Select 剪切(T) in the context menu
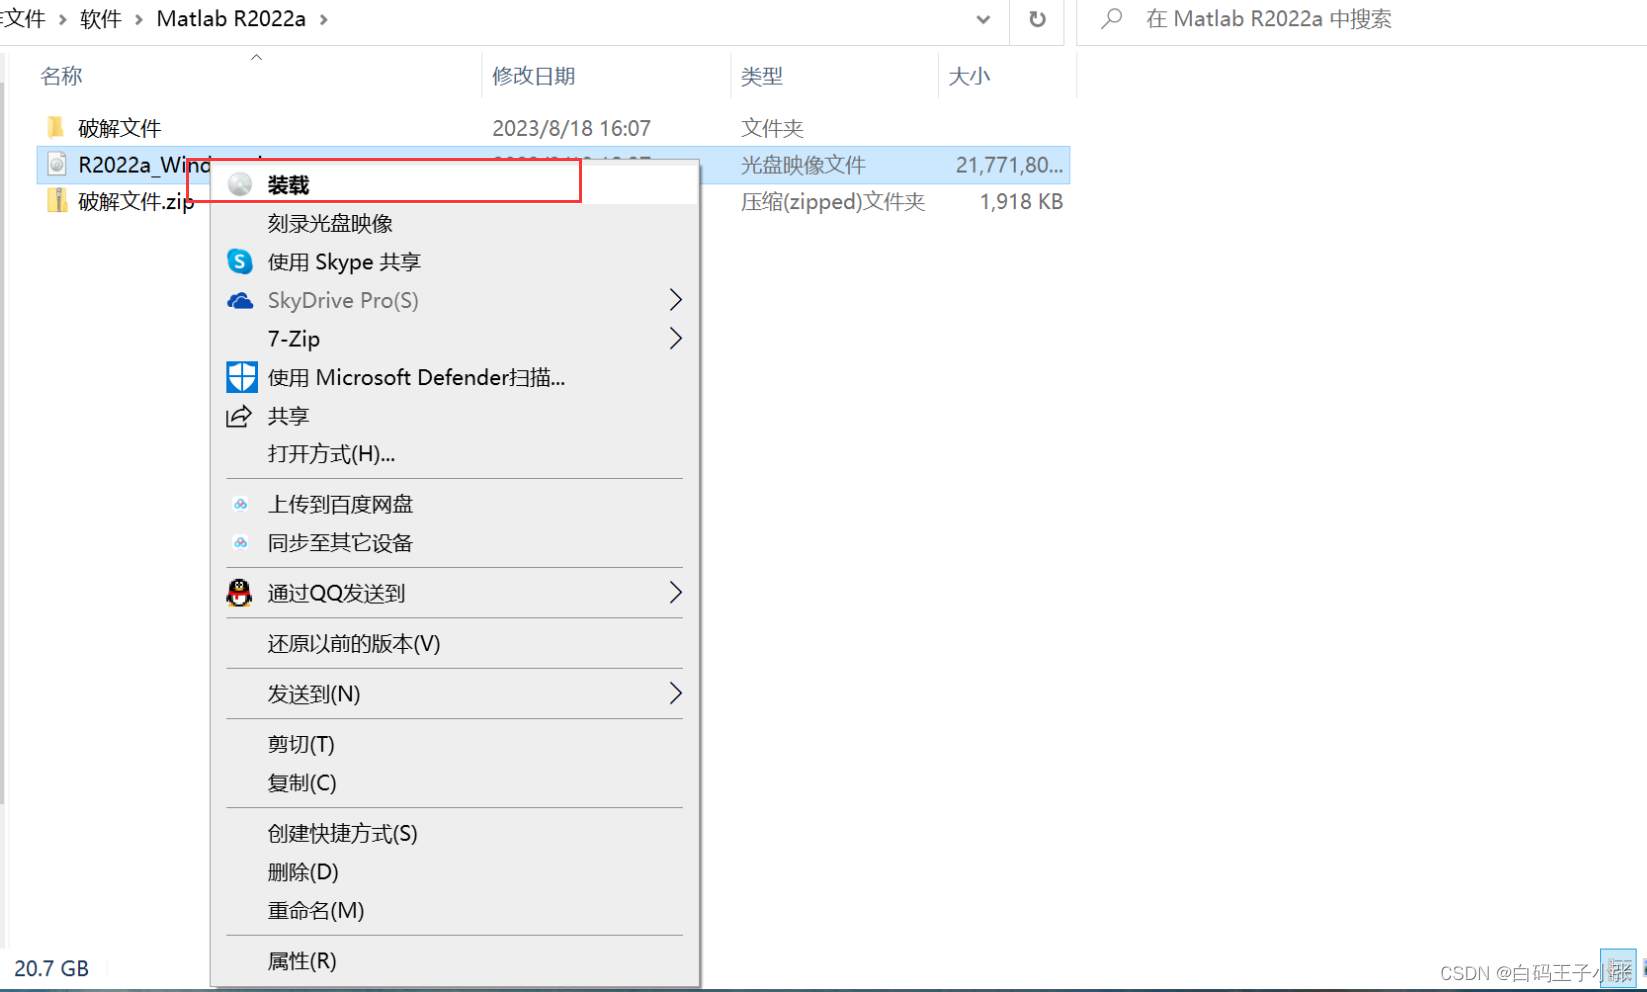This screenshot has width=1647, height=992. [x=301, y=744]
